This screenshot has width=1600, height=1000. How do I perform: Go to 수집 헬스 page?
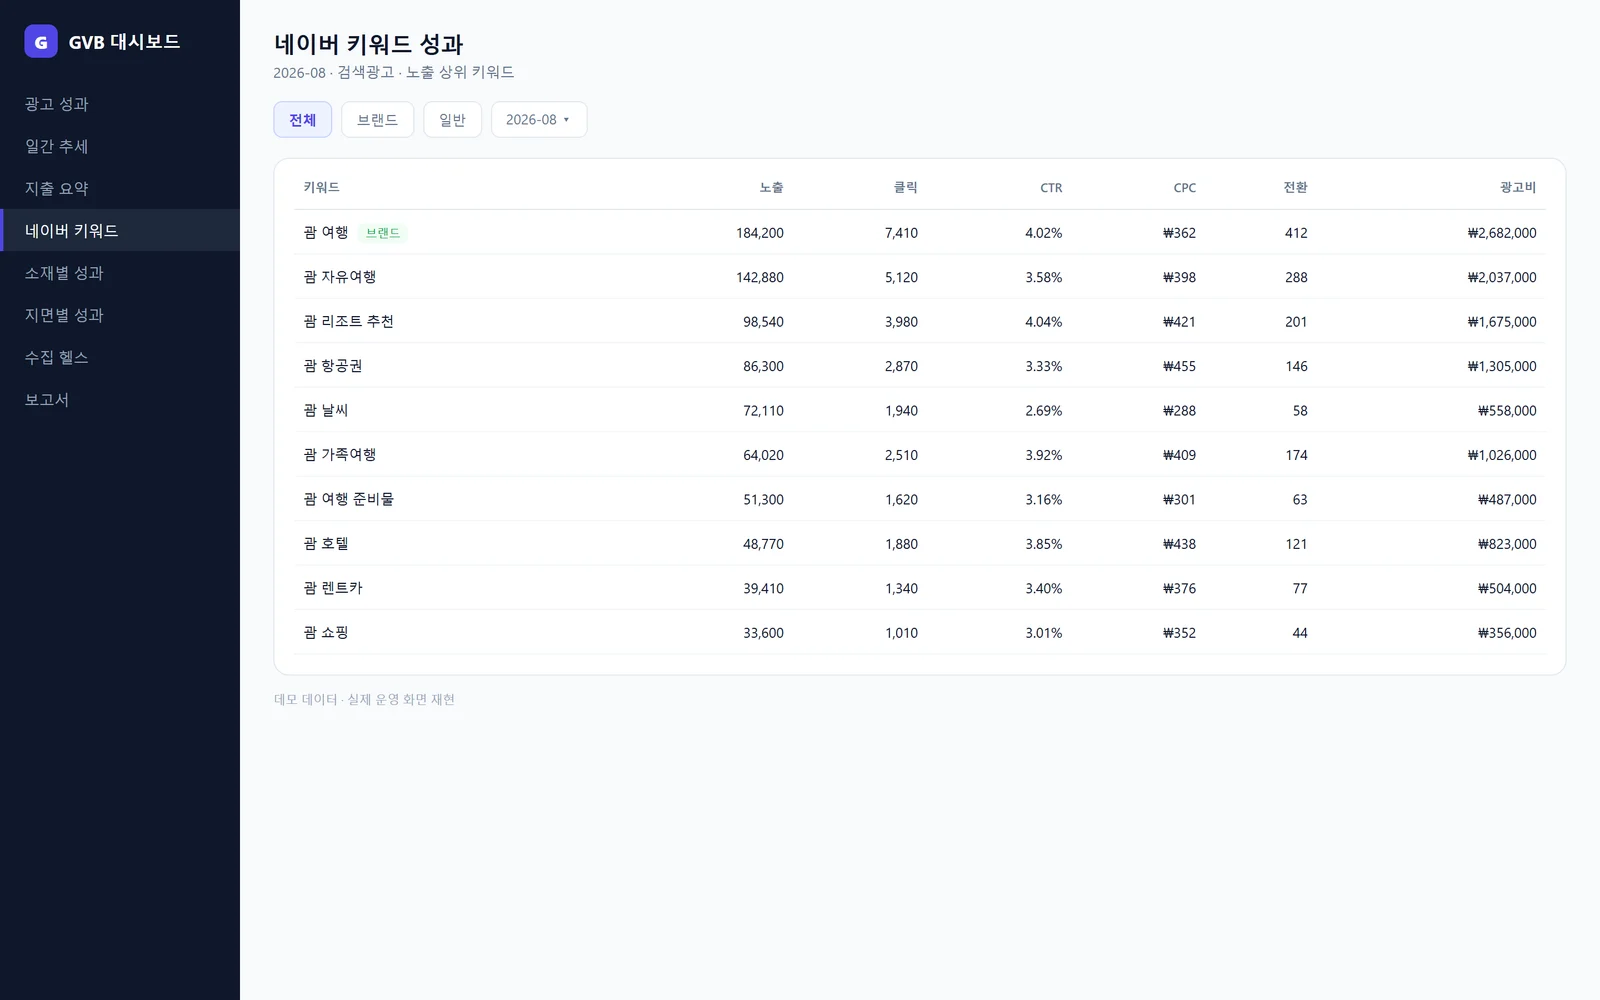click(x=120, y=357)
